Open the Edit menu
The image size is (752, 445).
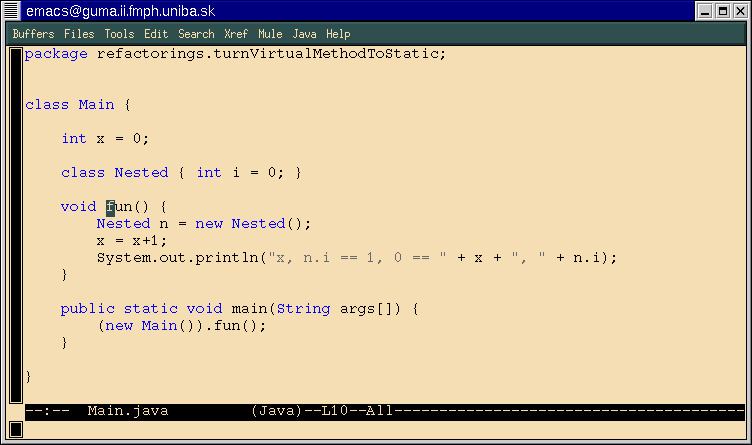coord(156,34)
